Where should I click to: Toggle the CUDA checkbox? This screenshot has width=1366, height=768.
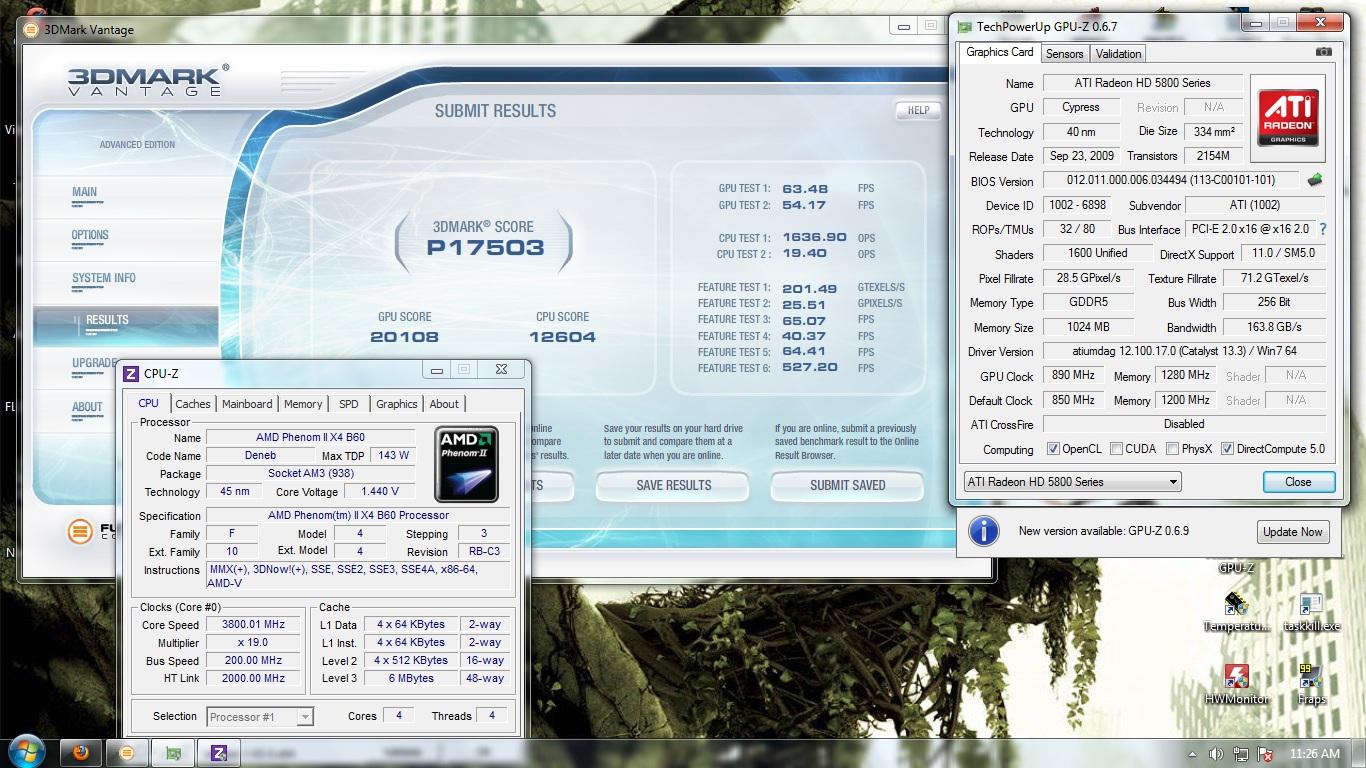(x=1115, y=449)
